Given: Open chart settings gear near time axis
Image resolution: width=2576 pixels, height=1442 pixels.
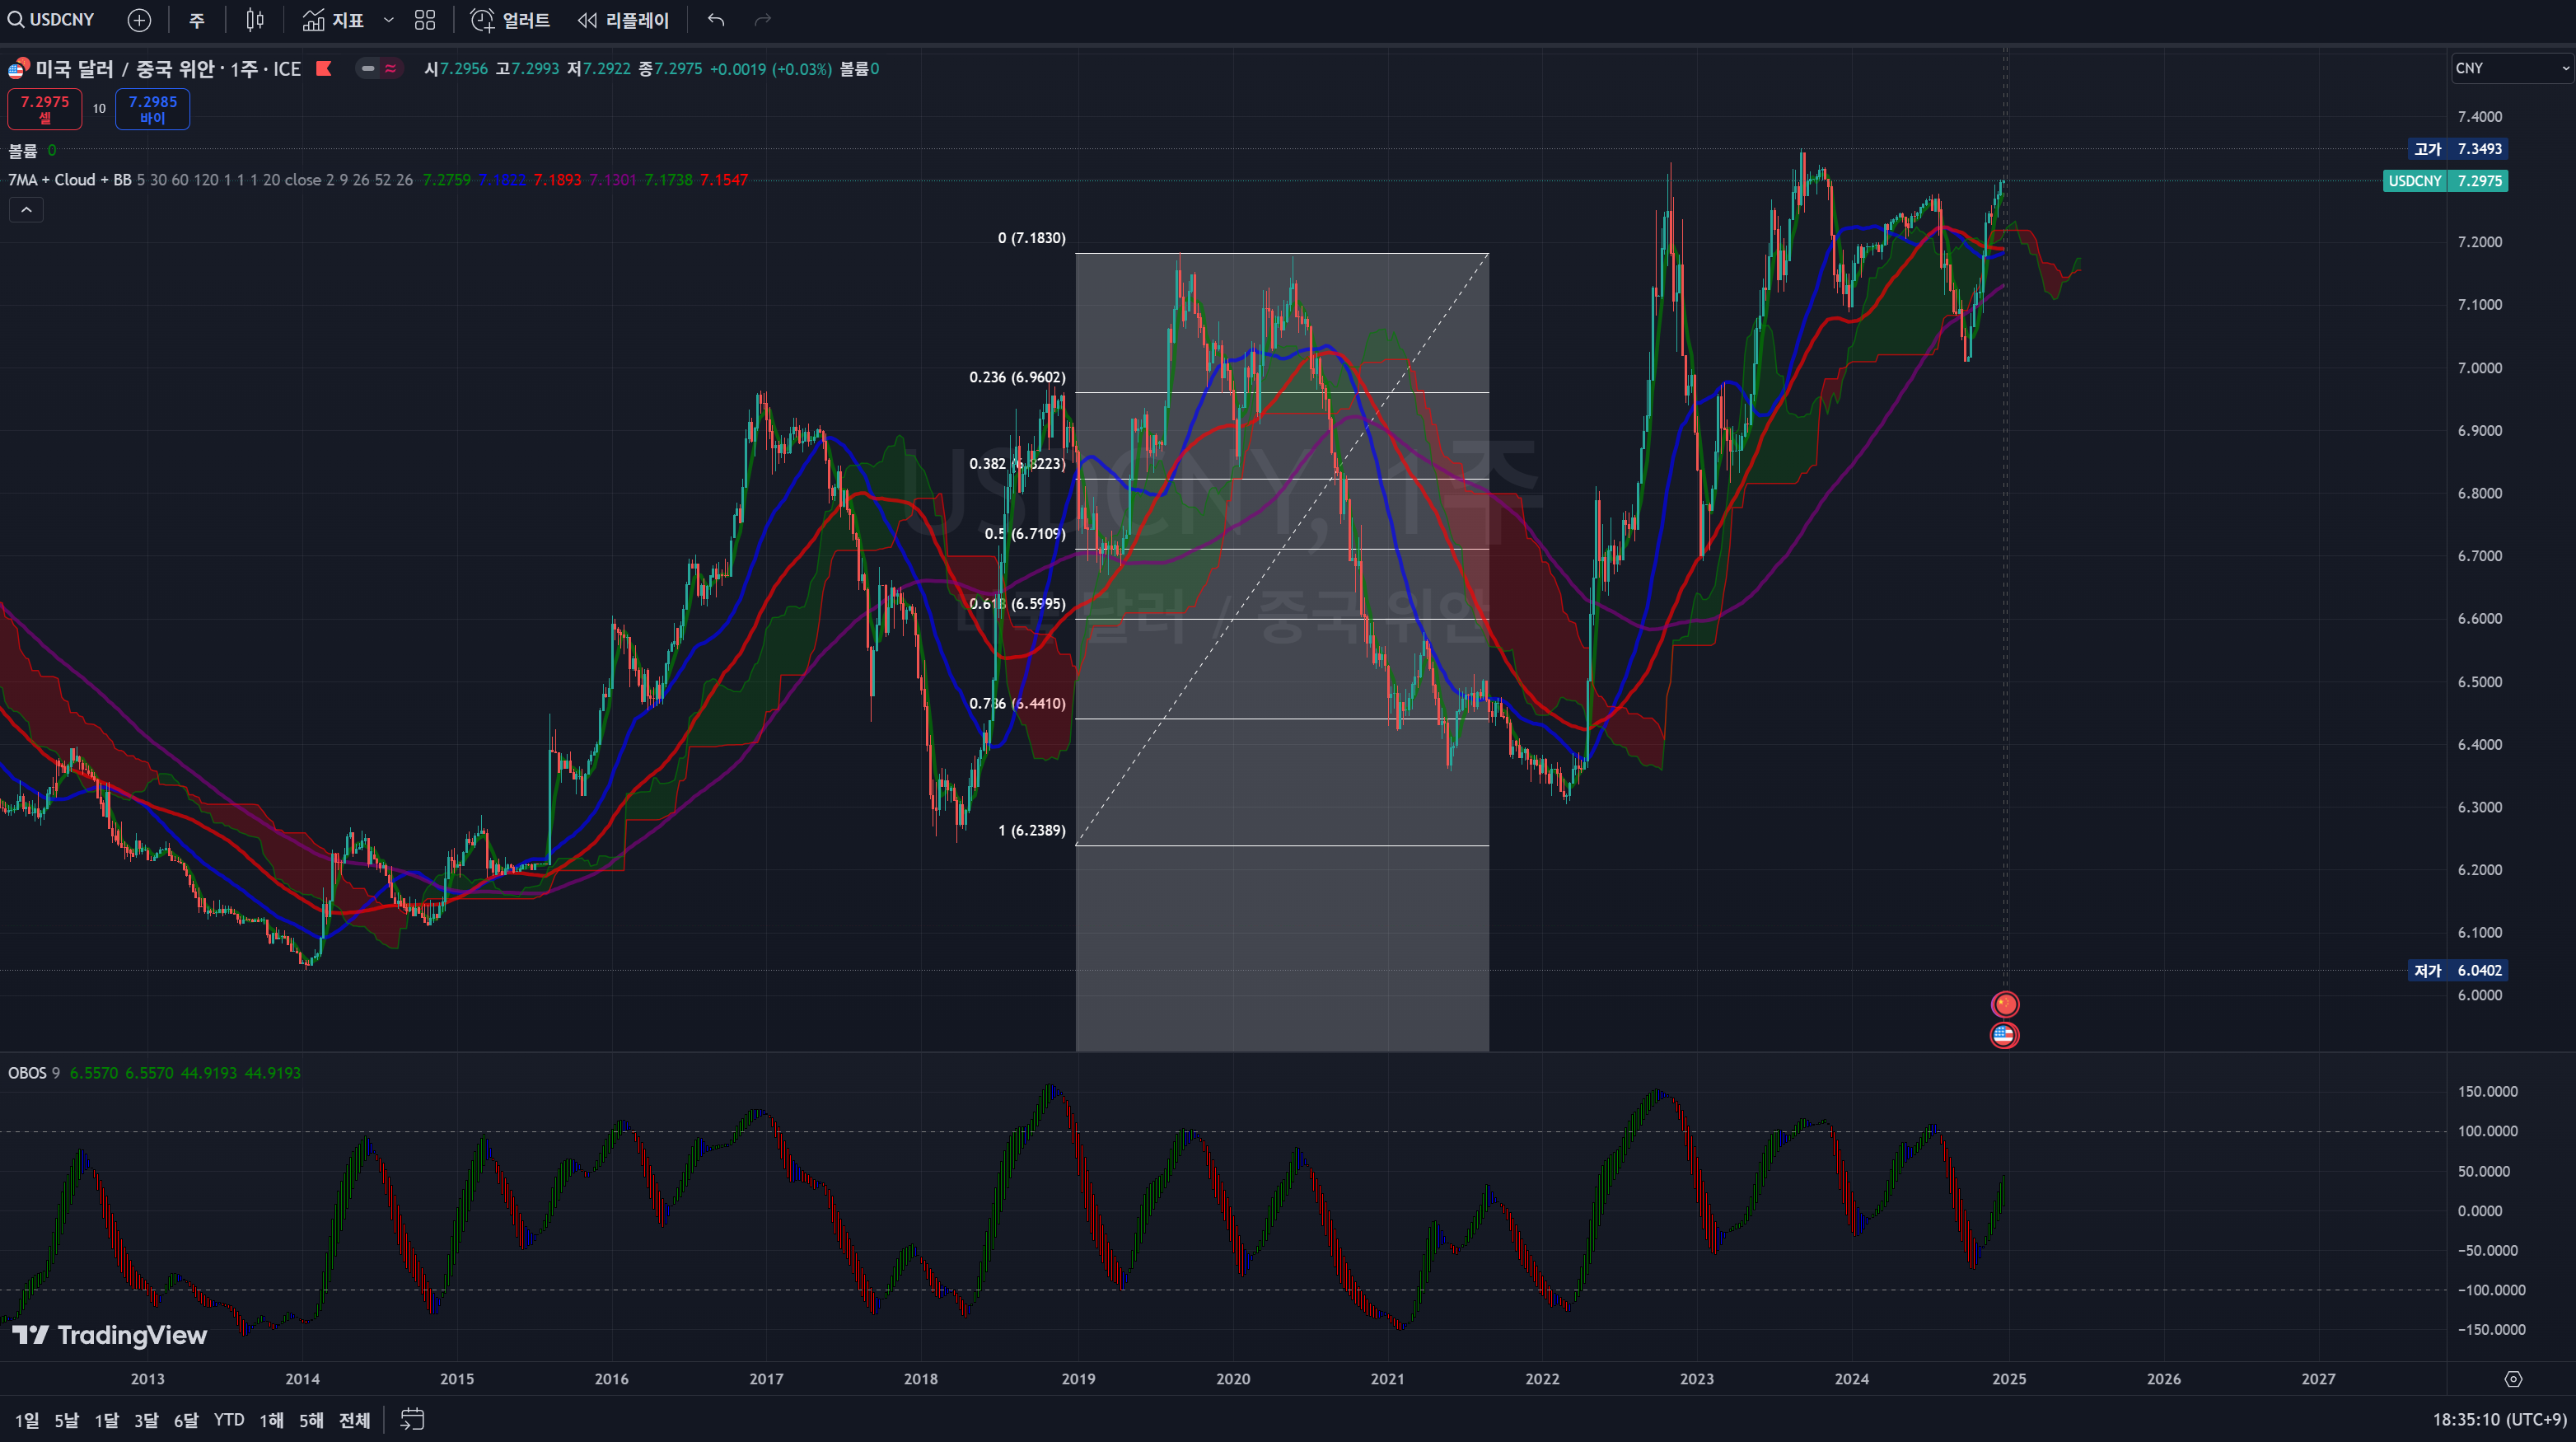Looking at the screenshot, I should point(2513,1379).
